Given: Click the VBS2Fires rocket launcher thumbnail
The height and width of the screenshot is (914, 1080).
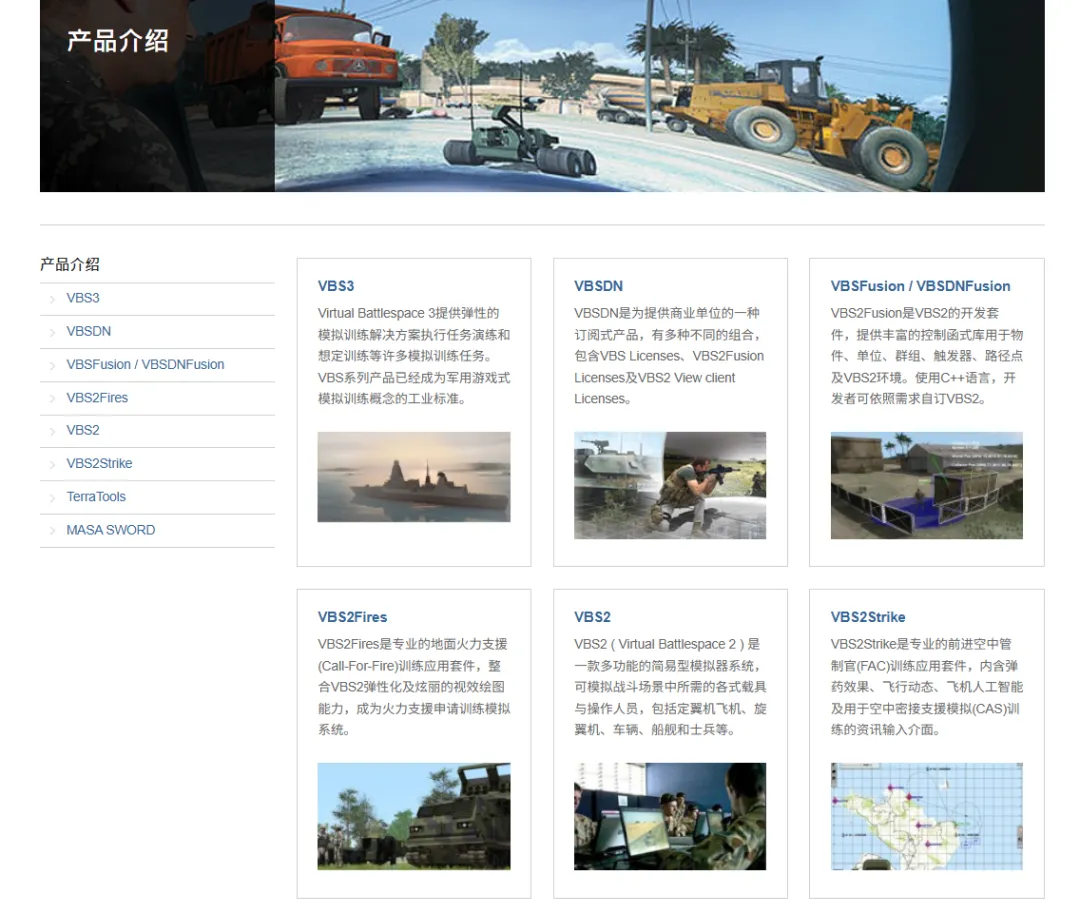Looking at the screenshot, I should [414, 816].
